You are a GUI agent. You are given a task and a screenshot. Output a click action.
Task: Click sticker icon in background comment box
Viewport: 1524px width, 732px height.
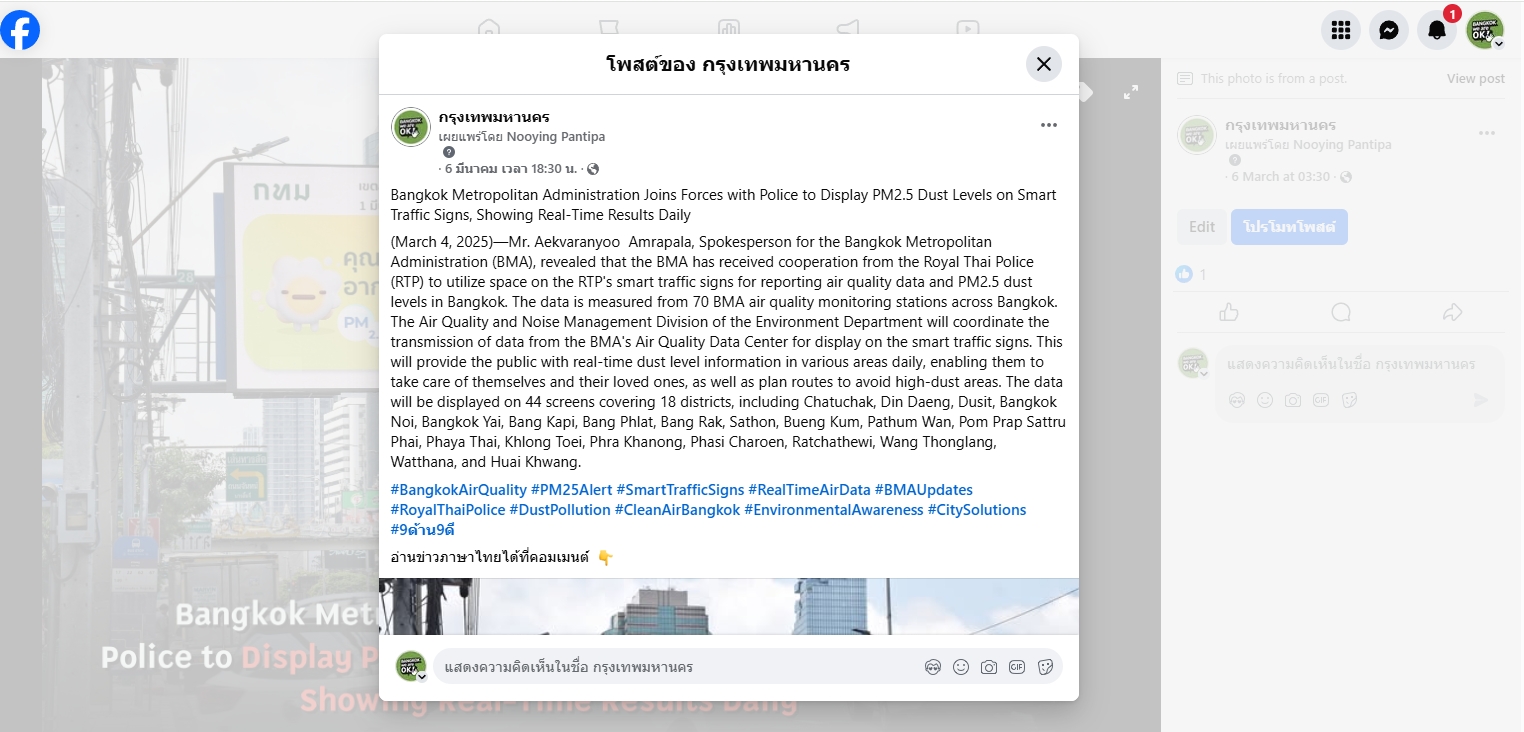tap(1349, 400)
